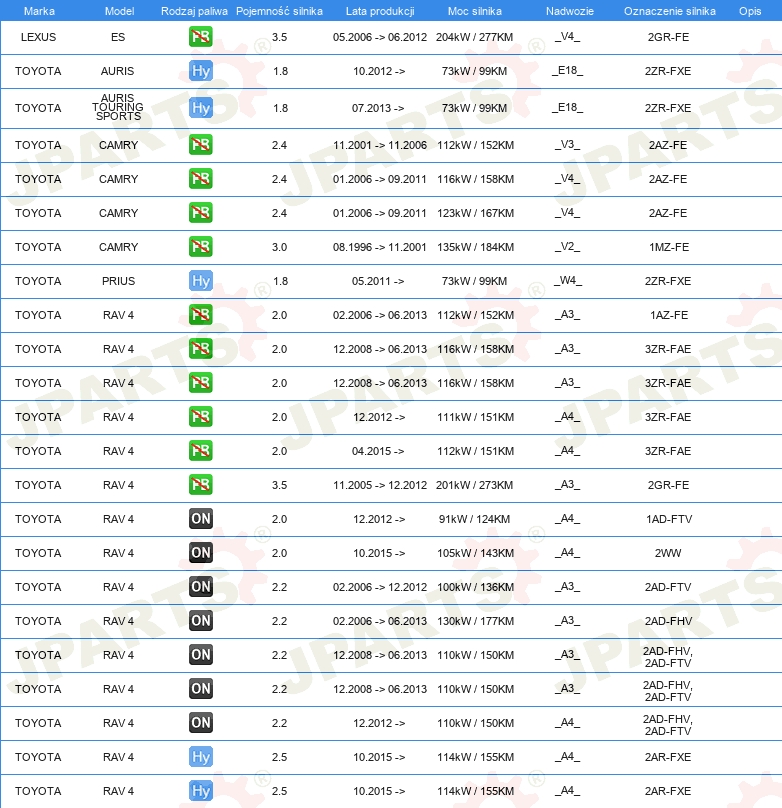Select the 1AZ-FE engine code cell
The width and height of the screenshot is (782, 808).
(x=669, y=315)
